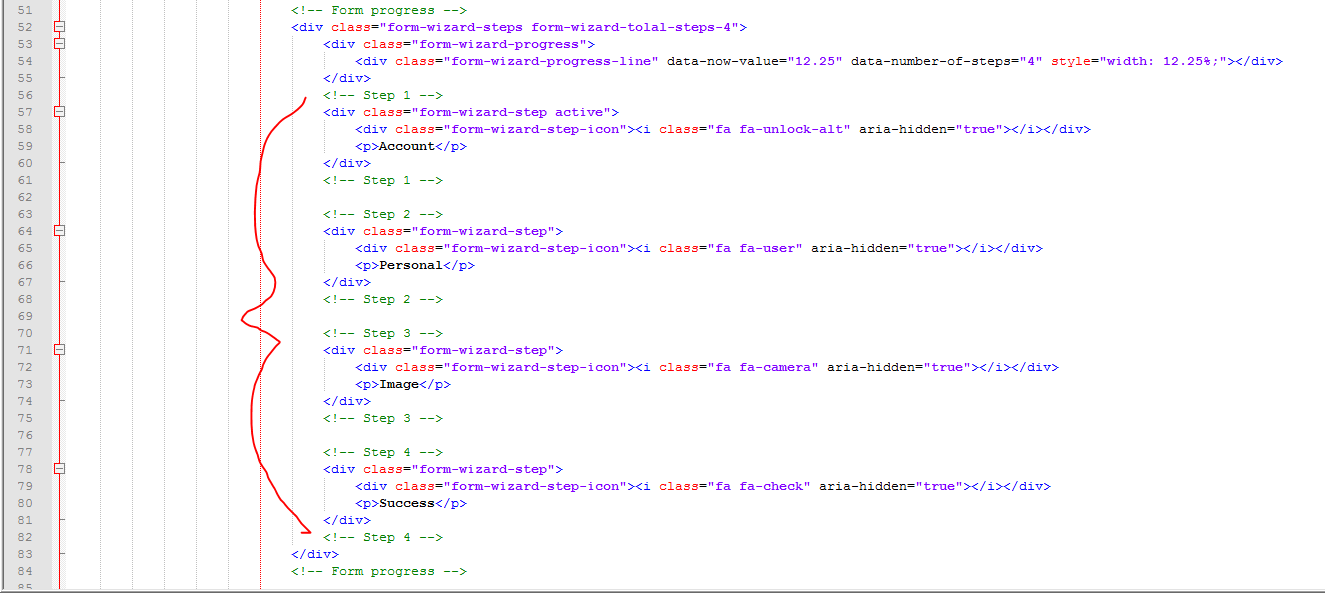
Task: Collapse the fold marker on line 71
Action: (59, 350)
